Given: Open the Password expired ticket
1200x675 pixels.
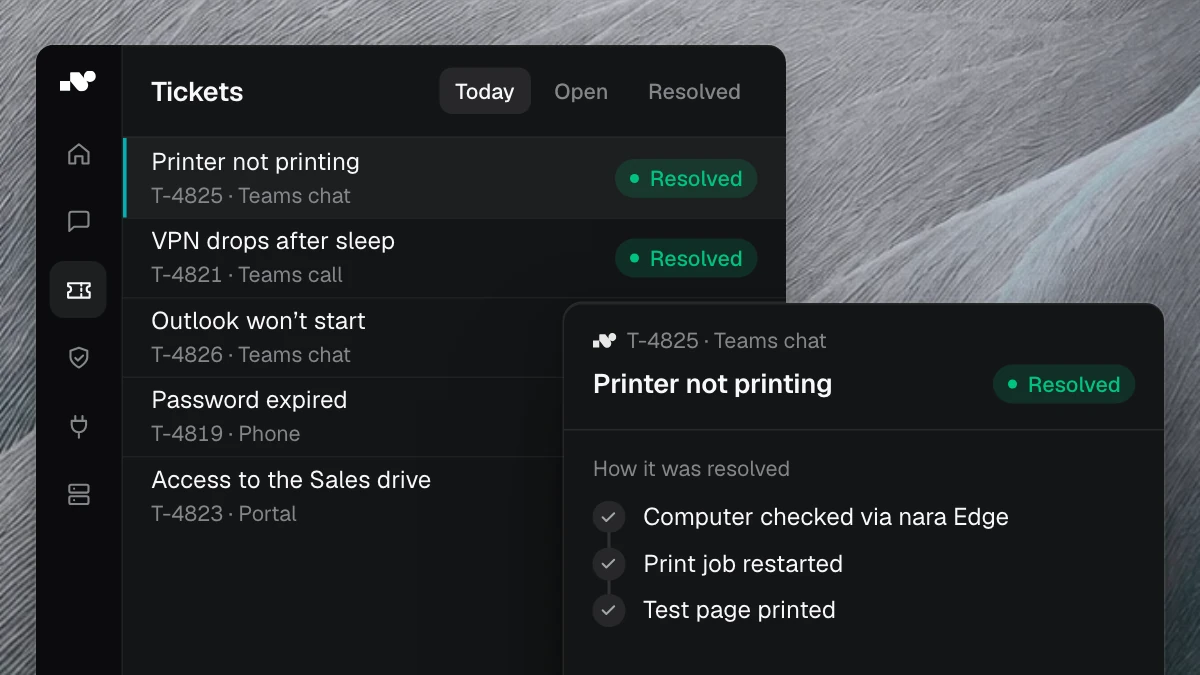Looking at the screenshot, I should click(x=343, y=417).
